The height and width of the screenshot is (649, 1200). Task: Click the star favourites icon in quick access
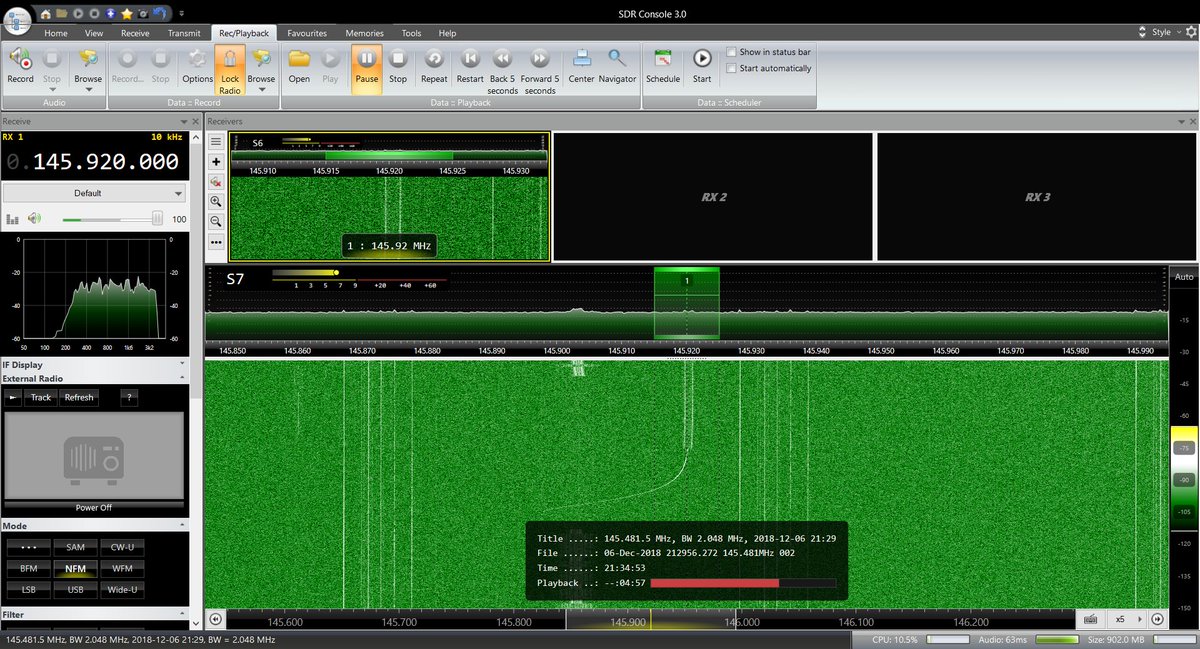[128, 14]
